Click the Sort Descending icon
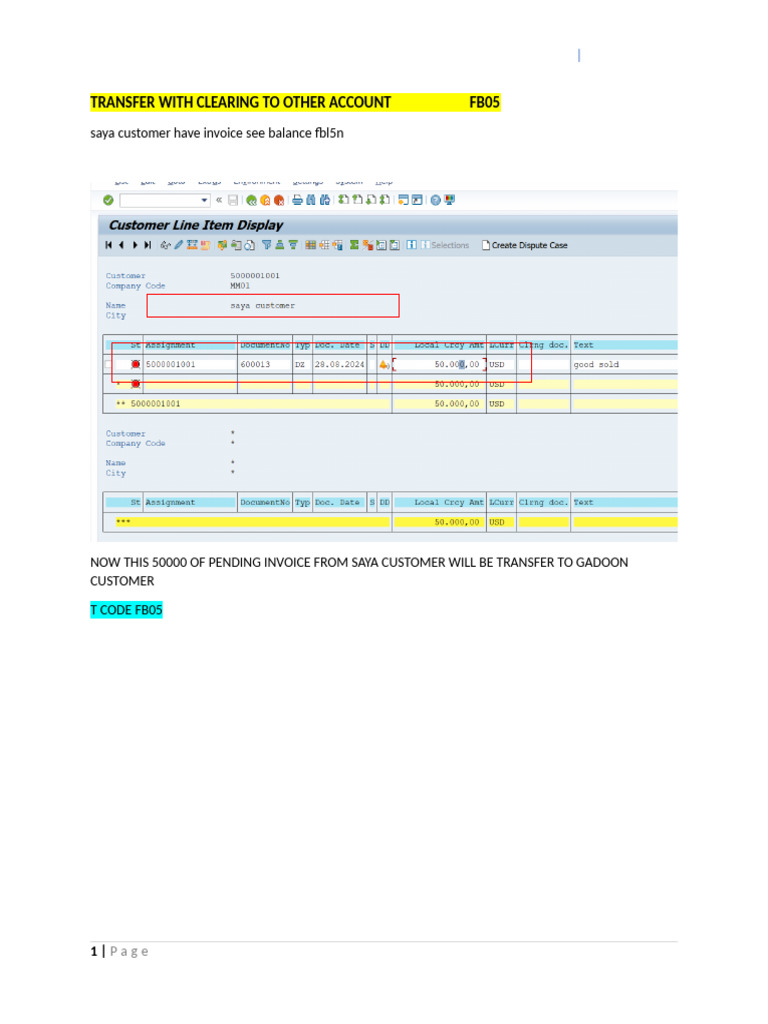The image size is (768, 1024). (293, 245)
